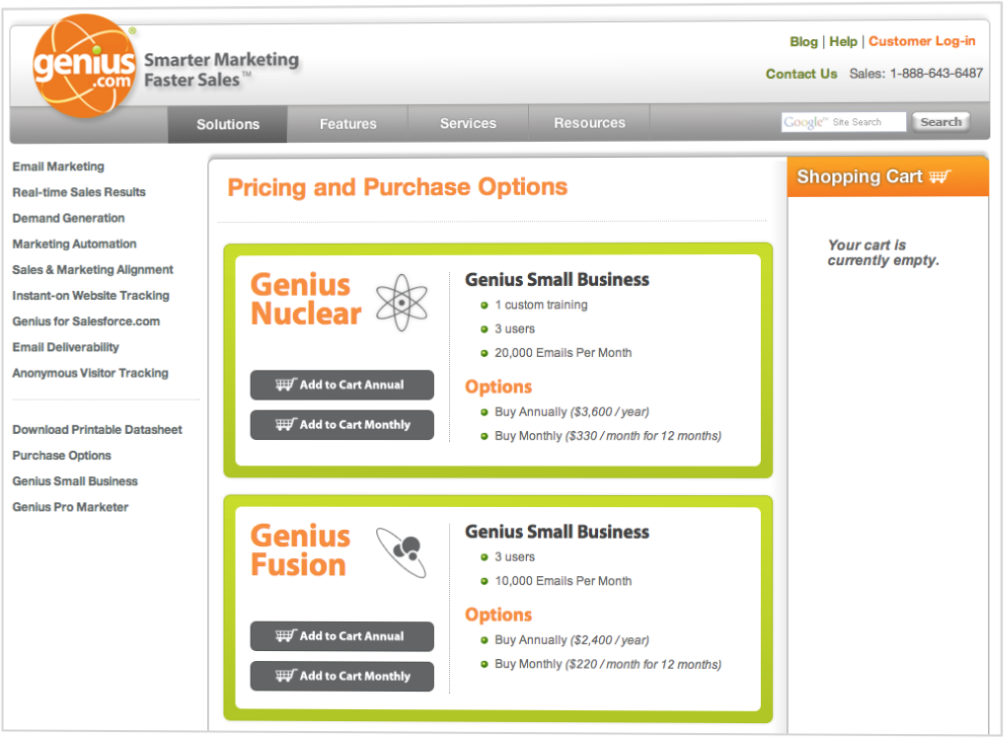
Task: Open Genius Pro Marketer link
Action: tap(70, 507)
